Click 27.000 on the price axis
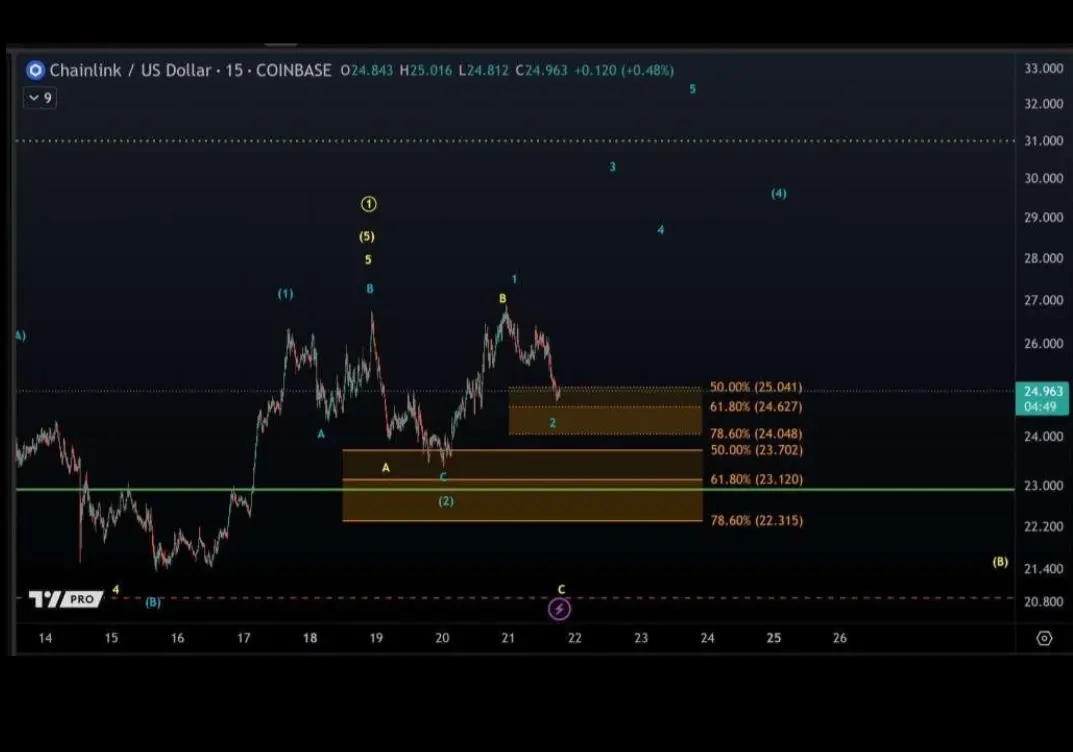Screen dimensions: 1073x752 pos(1044,300)
